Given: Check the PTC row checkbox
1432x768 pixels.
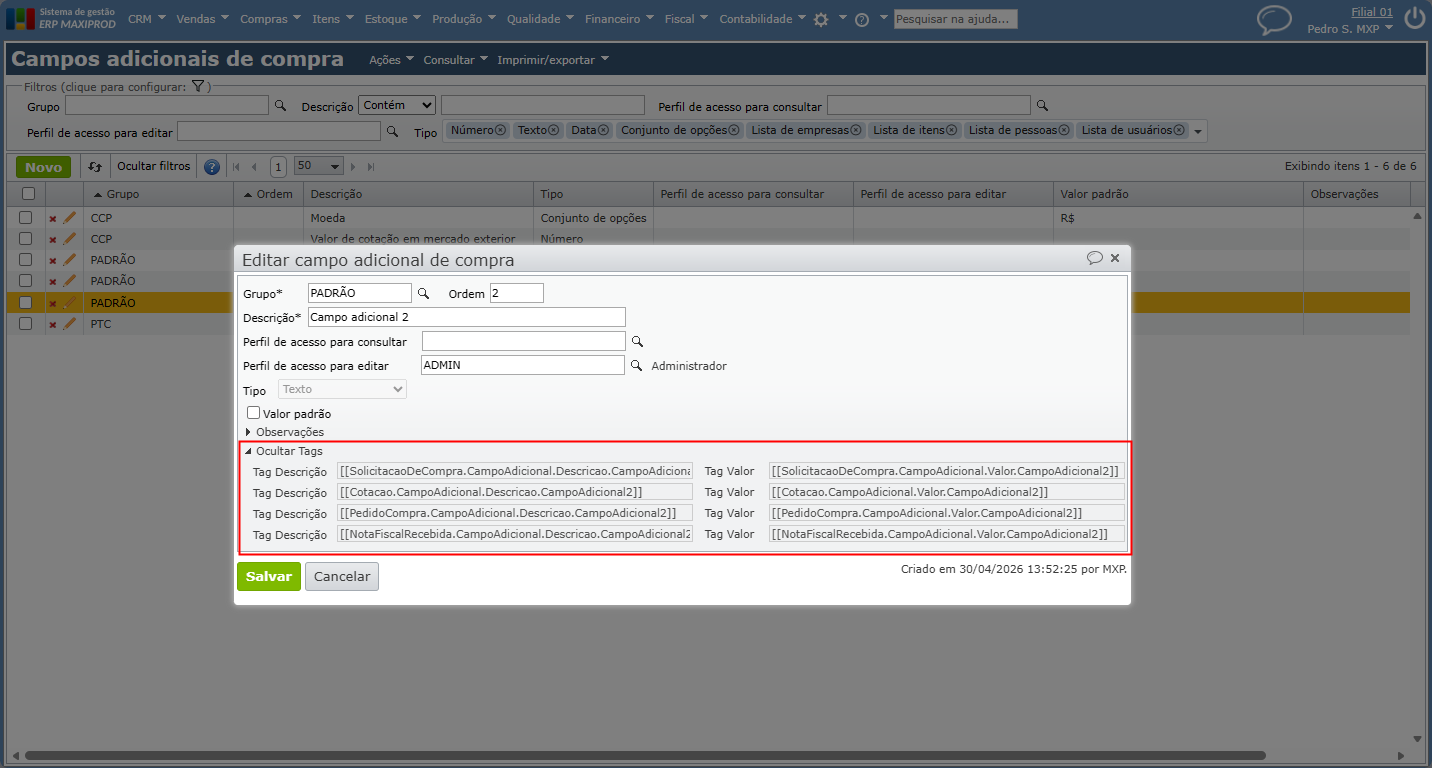Looking at the screenshot, I should [x=26, y=323].
